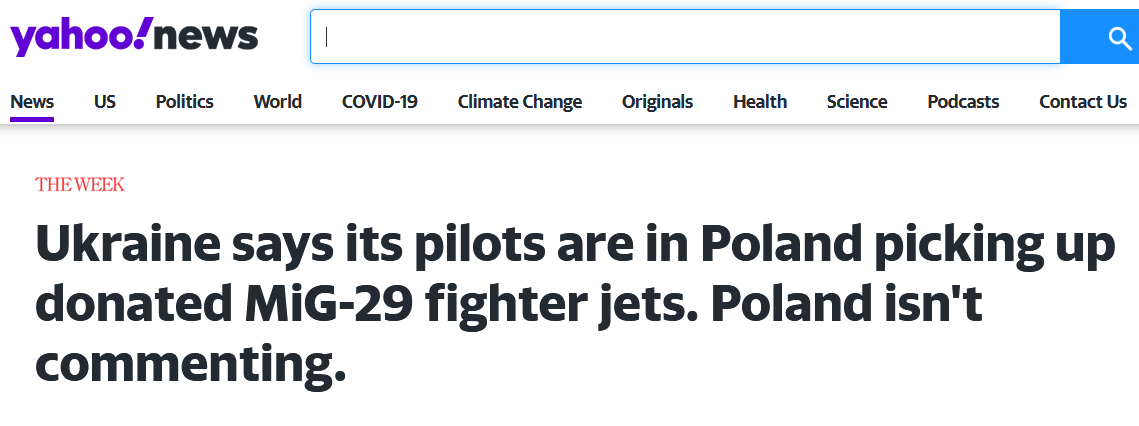Open COVID-19 news section

point(380,102)
